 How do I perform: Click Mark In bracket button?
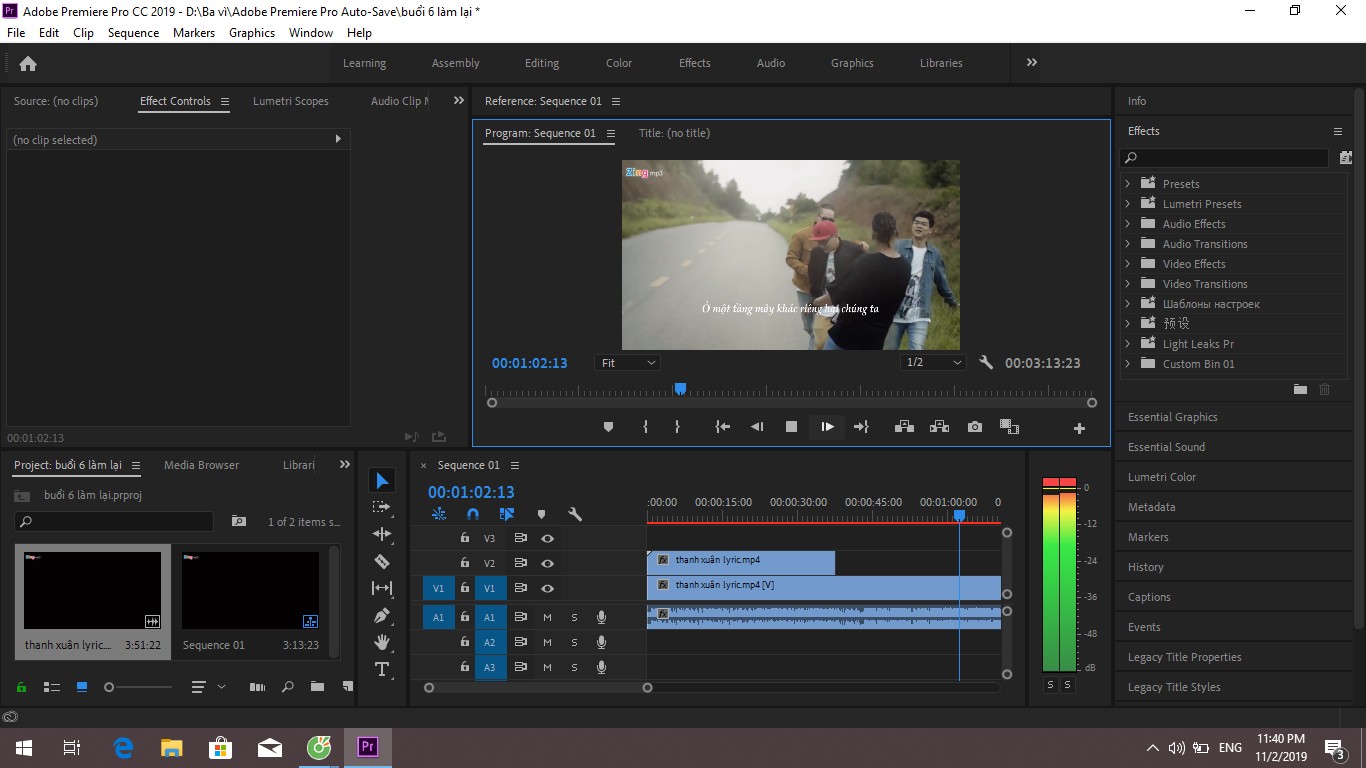click(x=645, y=427)
